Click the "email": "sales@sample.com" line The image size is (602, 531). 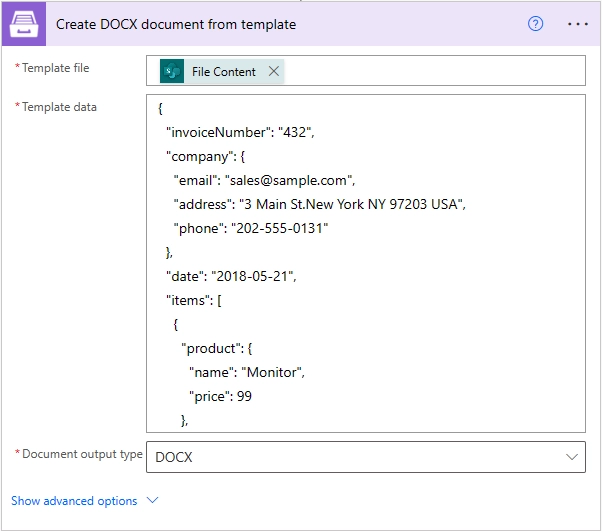265,180
